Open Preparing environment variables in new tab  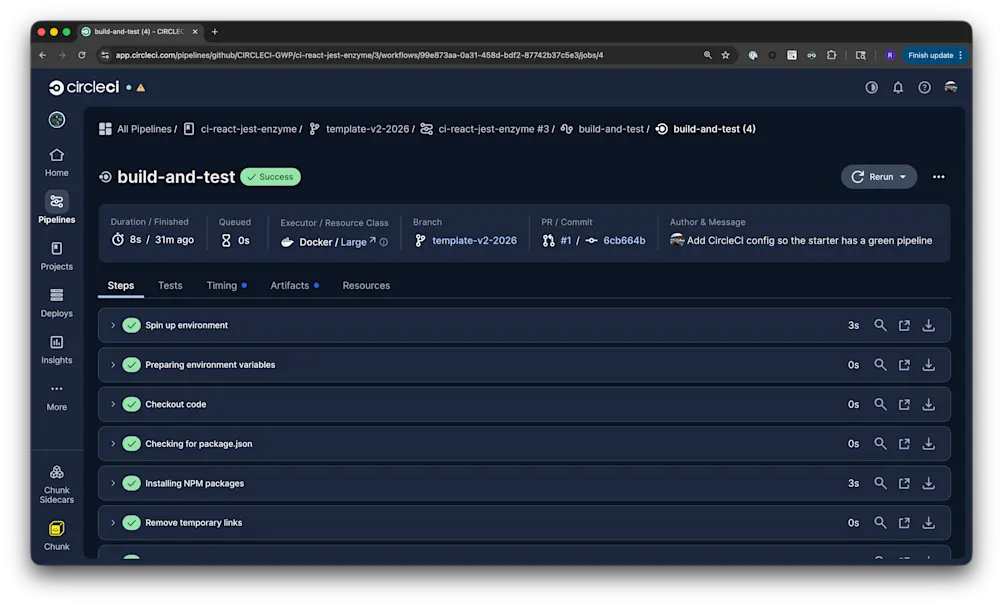click(904, 365)
